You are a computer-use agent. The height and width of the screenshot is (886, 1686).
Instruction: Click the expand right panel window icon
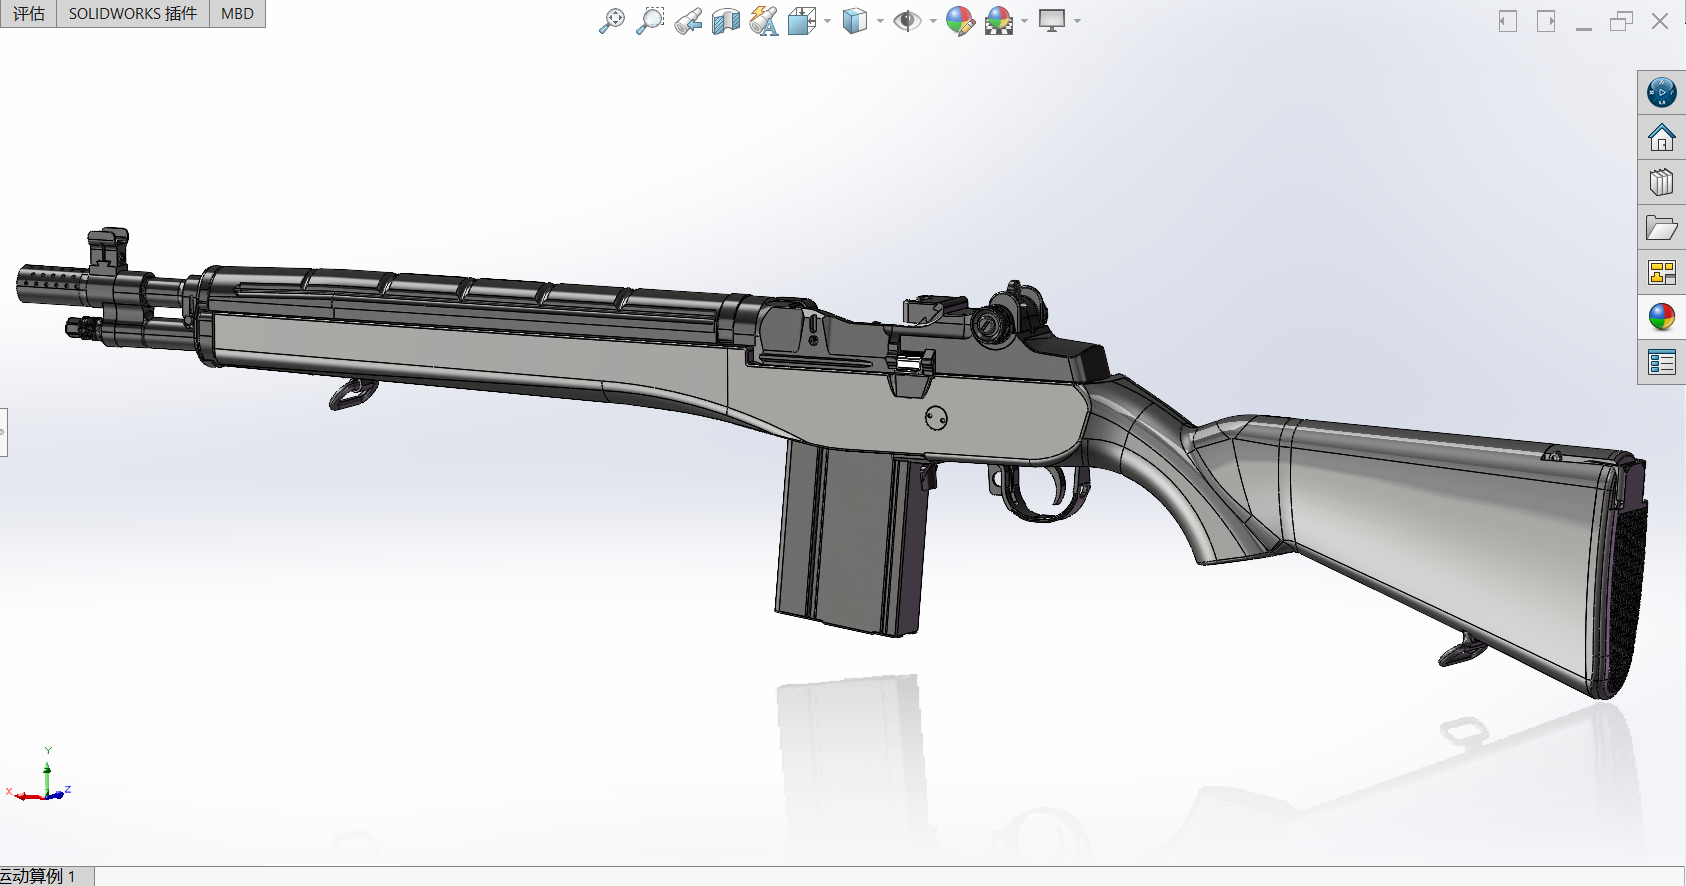coord(1546,21)
